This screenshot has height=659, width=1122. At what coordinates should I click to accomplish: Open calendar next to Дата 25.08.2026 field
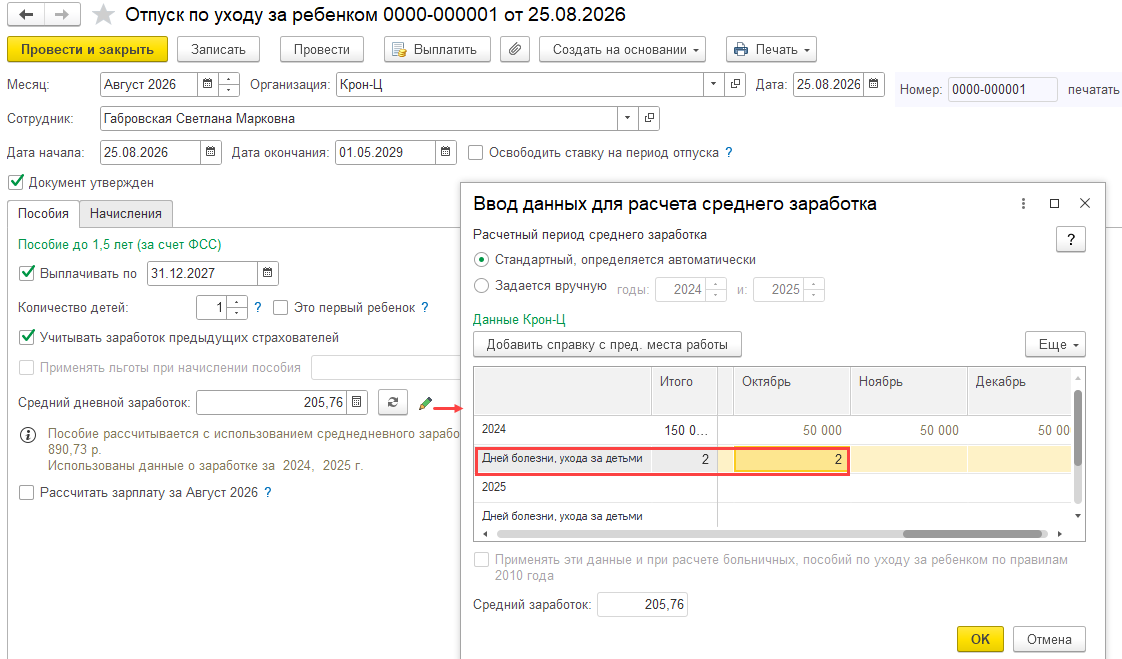874,84
